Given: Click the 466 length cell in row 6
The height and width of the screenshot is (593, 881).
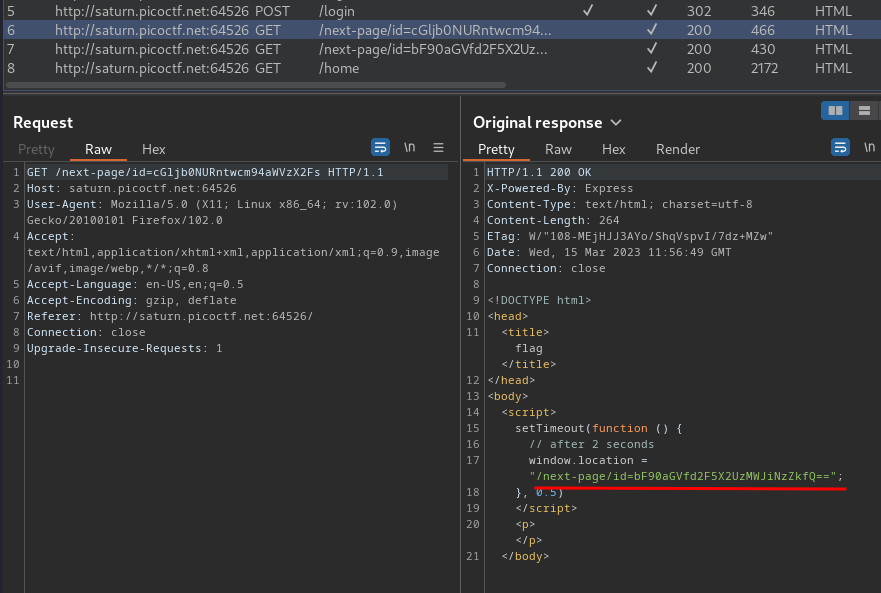Looking at the screenshot, I should 762,30.
